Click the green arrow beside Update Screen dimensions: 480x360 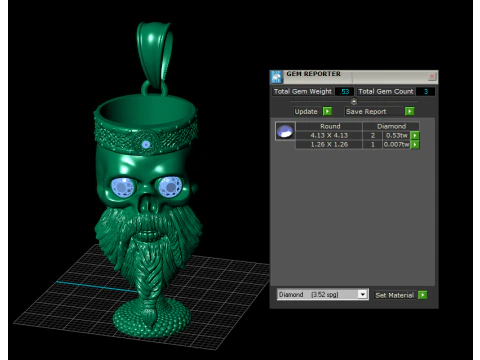point(328,111)
